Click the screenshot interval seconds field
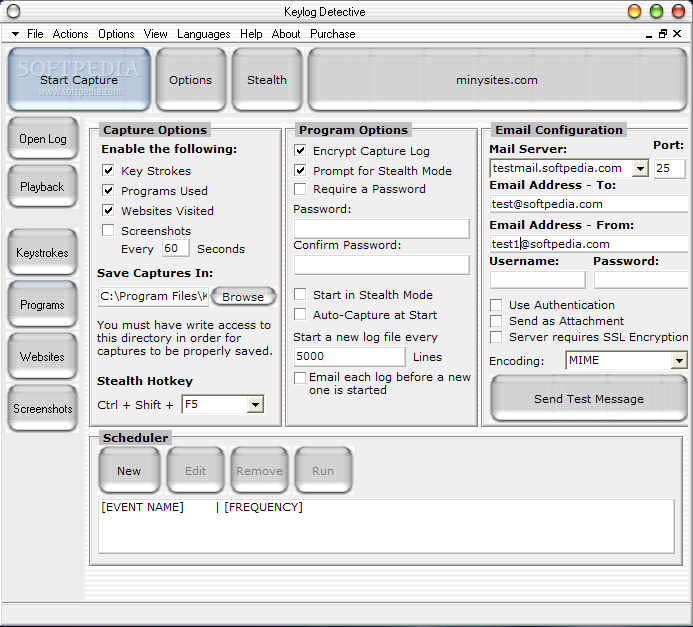 pyautogui.click(x=175, y=248)
